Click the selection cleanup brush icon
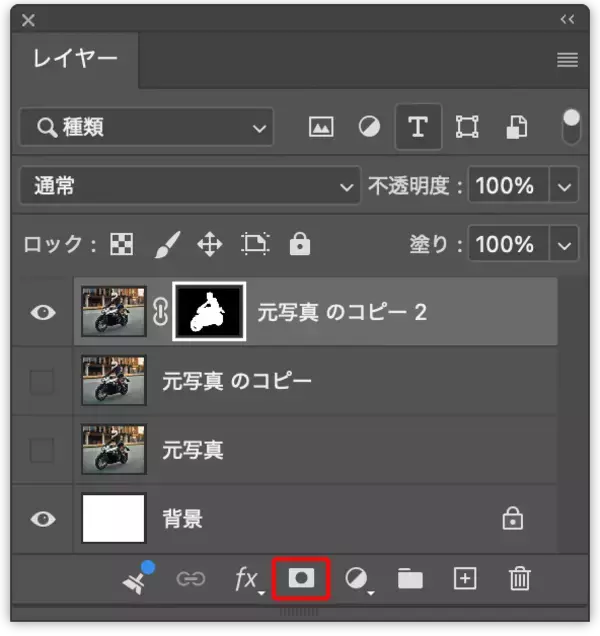The height and width of the screenshot is (636, 600). [x=138, y=578]
